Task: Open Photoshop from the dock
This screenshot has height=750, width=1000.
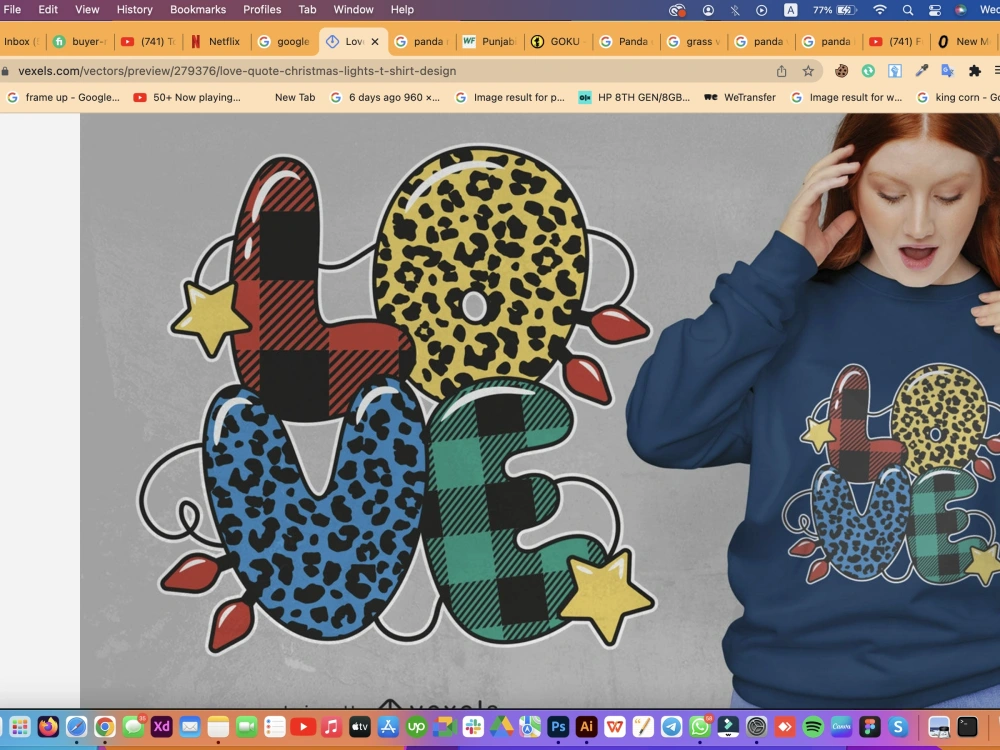Action: pos(558,726)
